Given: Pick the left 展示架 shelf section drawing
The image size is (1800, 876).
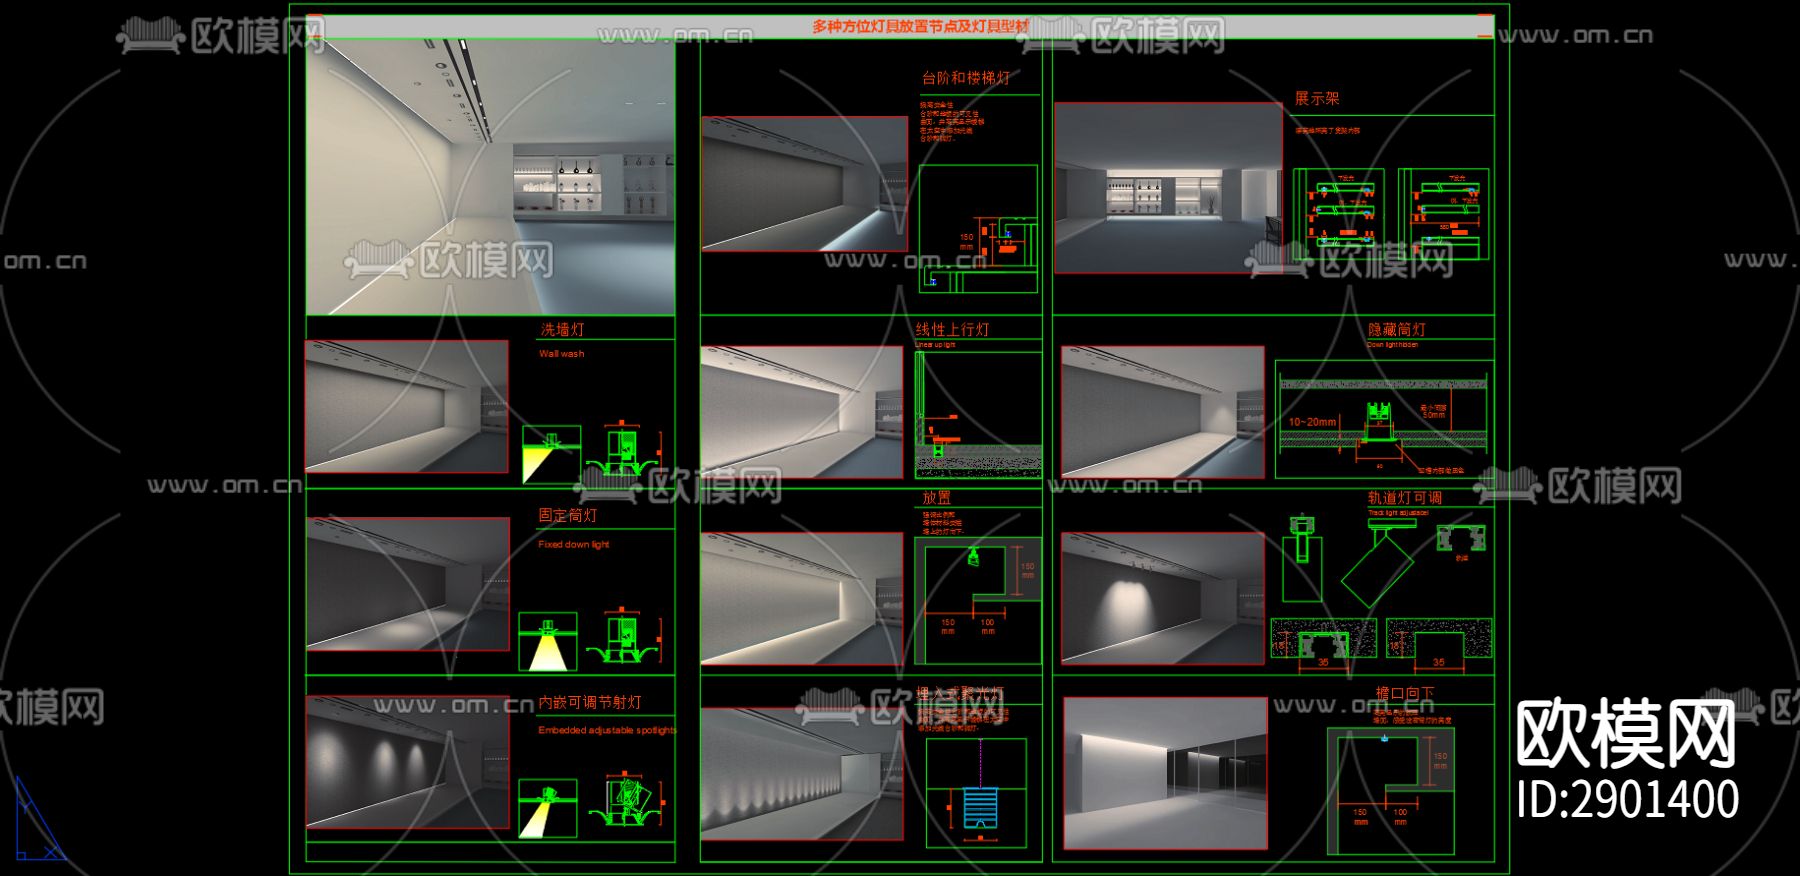Looking at the screenshot, I should click(1338, 216).
